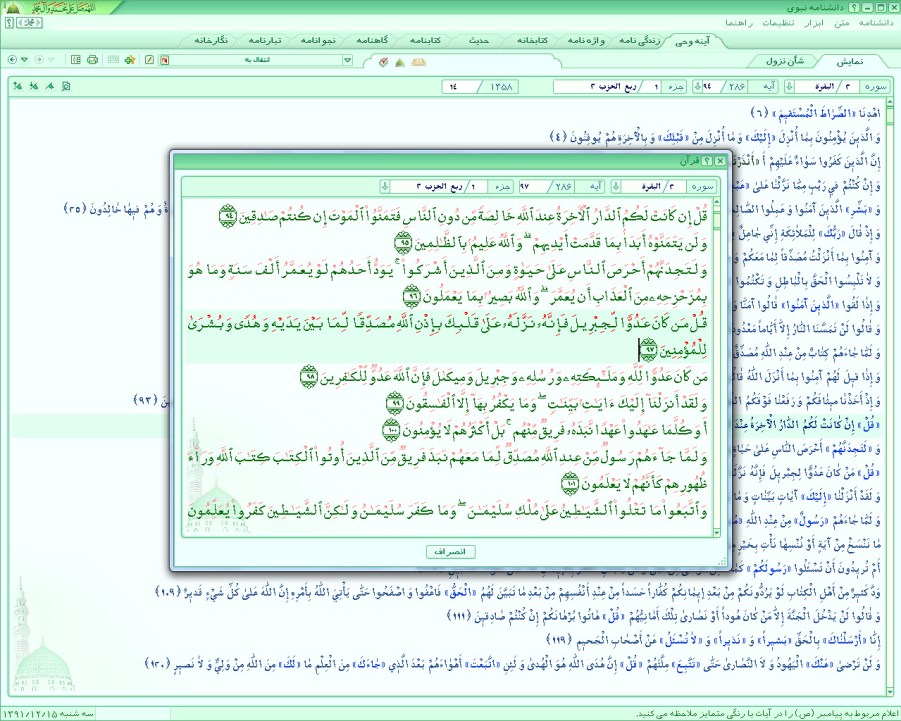Click the forward navigation arrow icon
Image resolution: width=901 pixels, height=721 pixels.
click(x=39, y=60)
